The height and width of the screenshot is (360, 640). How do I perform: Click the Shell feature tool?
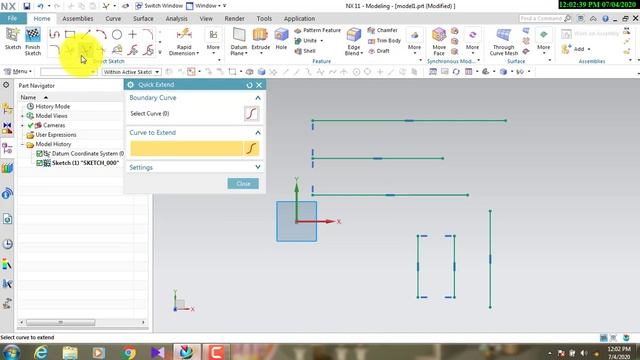305,51
